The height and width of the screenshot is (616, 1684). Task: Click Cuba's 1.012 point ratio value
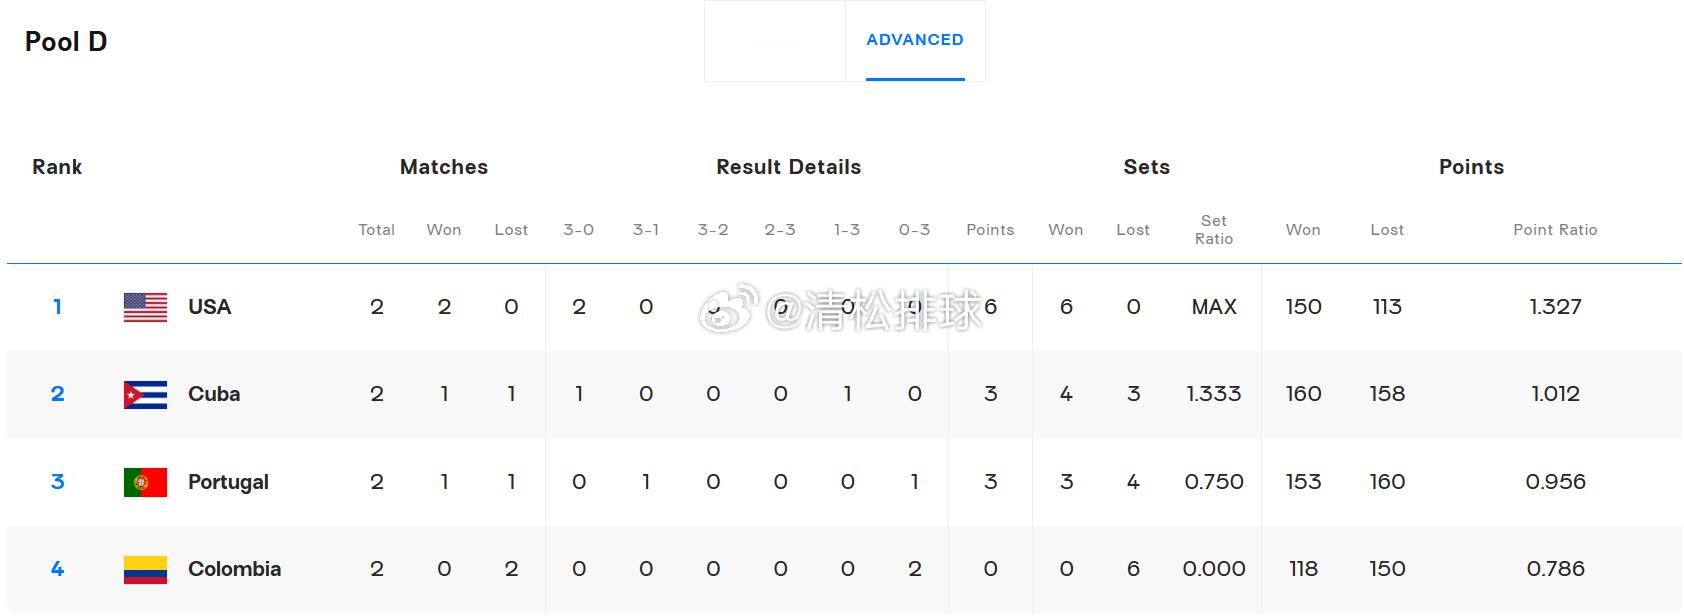click(1555, 394)
